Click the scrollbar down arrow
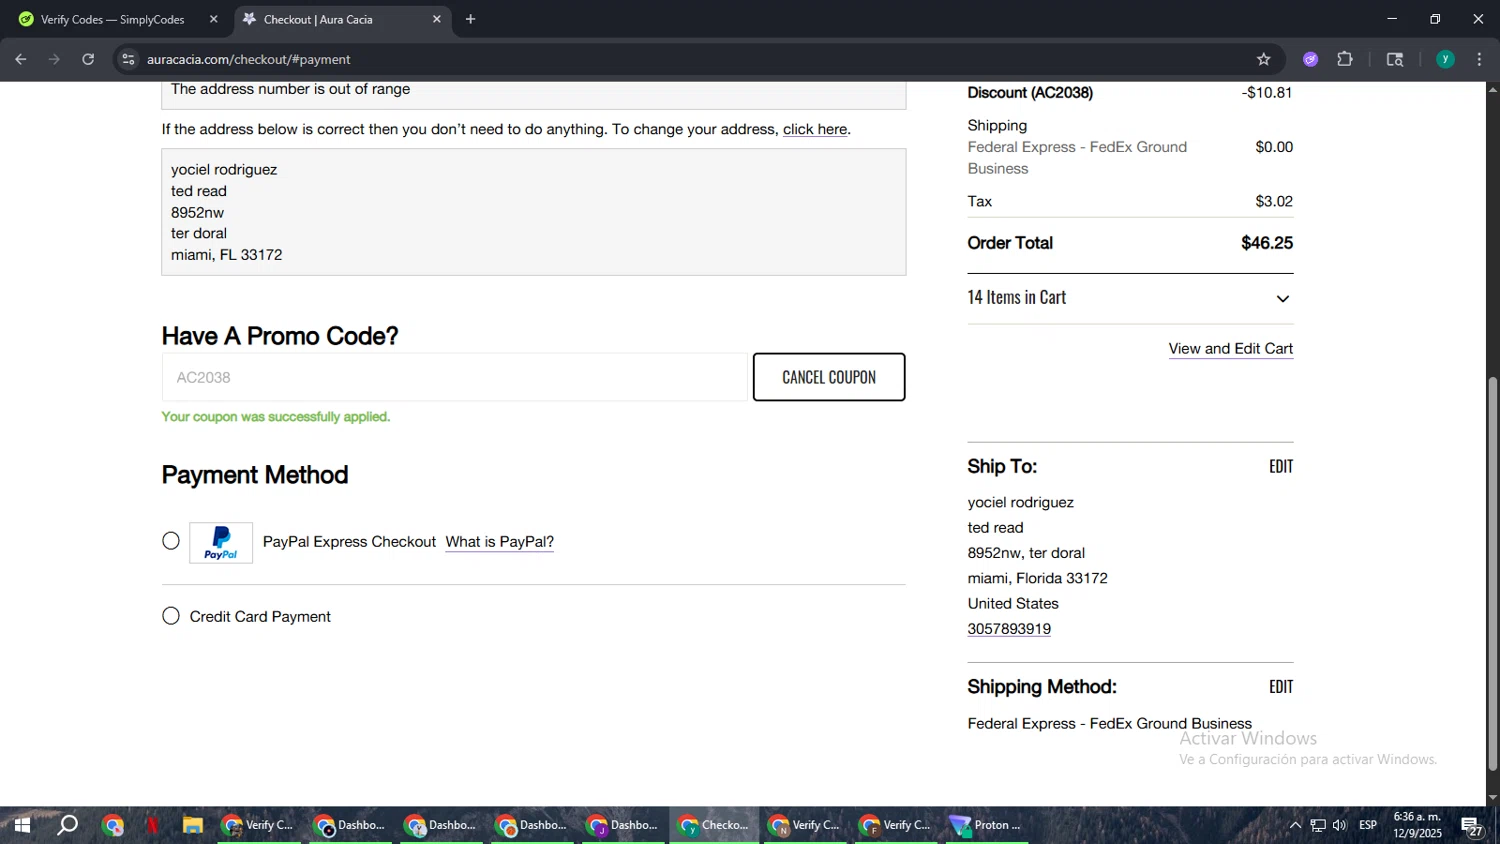 click(1492, 798)
